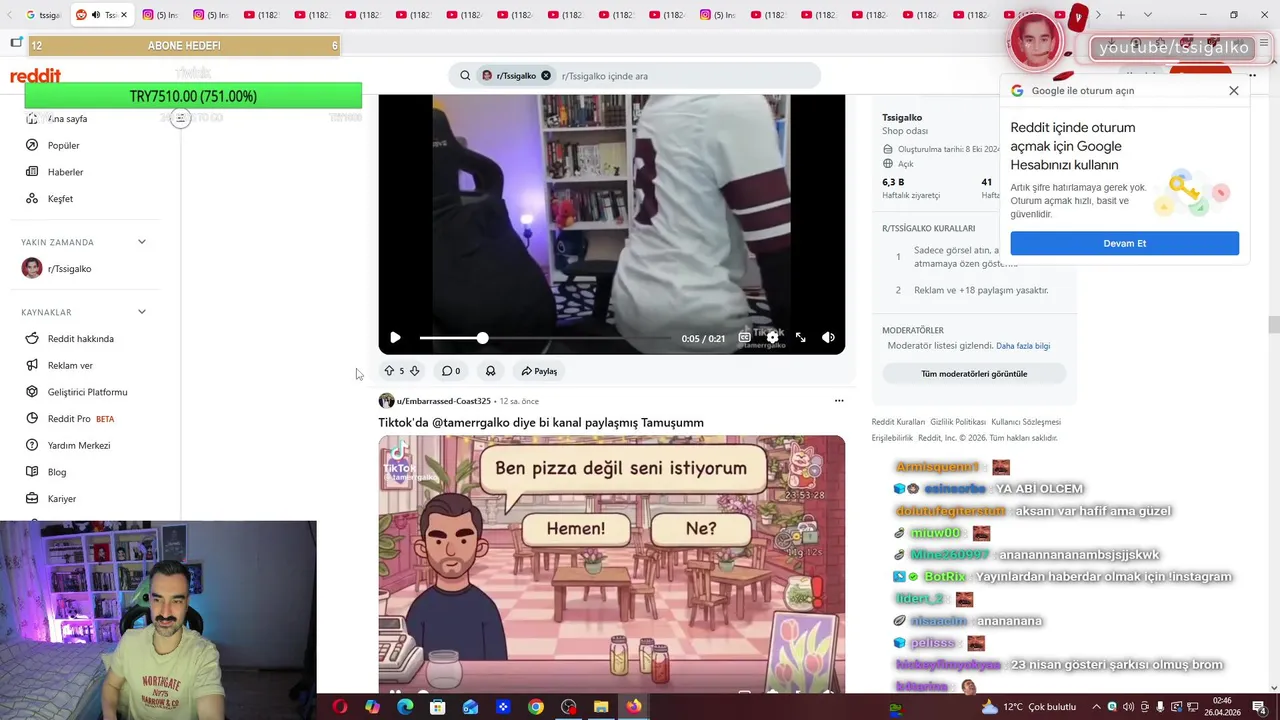Go to Reddit home via logo
Screen dimensions: 1280x720
coord(36,76)
